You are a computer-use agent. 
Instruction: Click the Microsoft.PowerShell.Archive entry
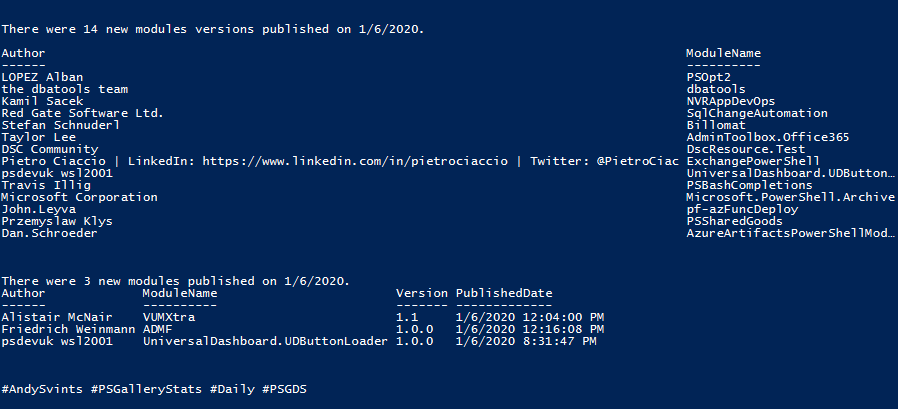click(790, 197)
